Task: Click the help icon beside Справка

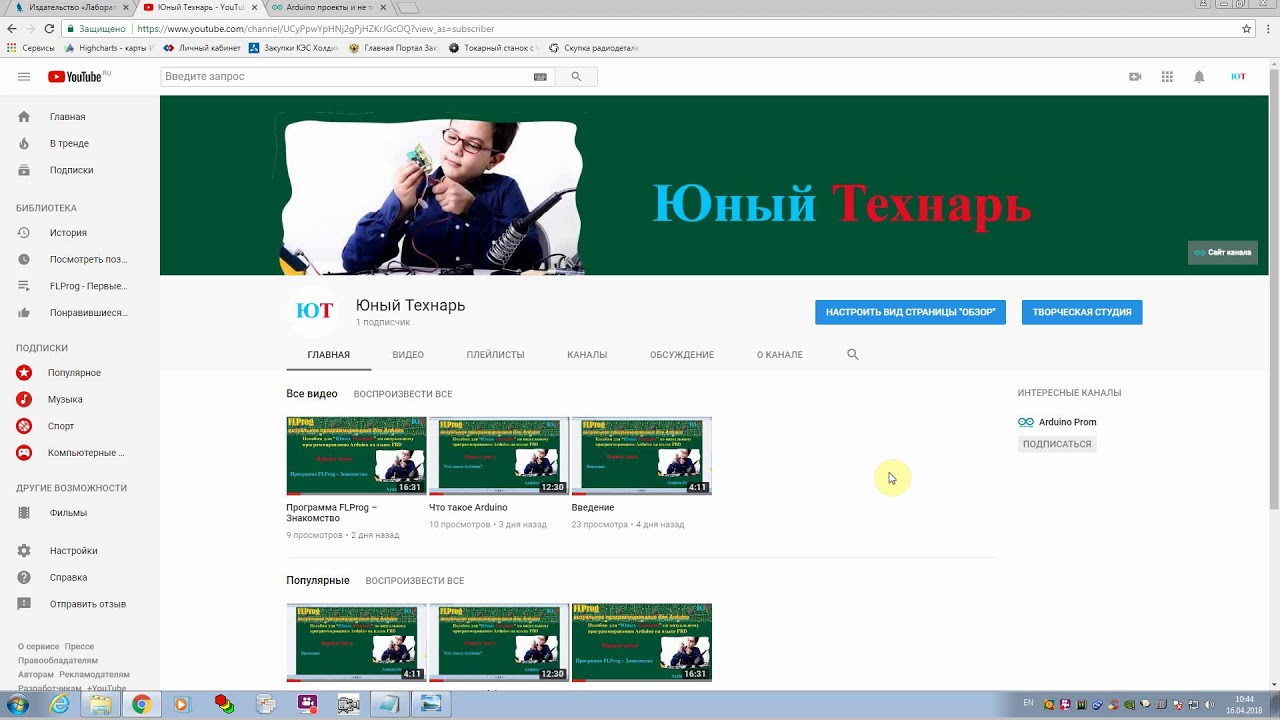Action: [x=24, y=577]
